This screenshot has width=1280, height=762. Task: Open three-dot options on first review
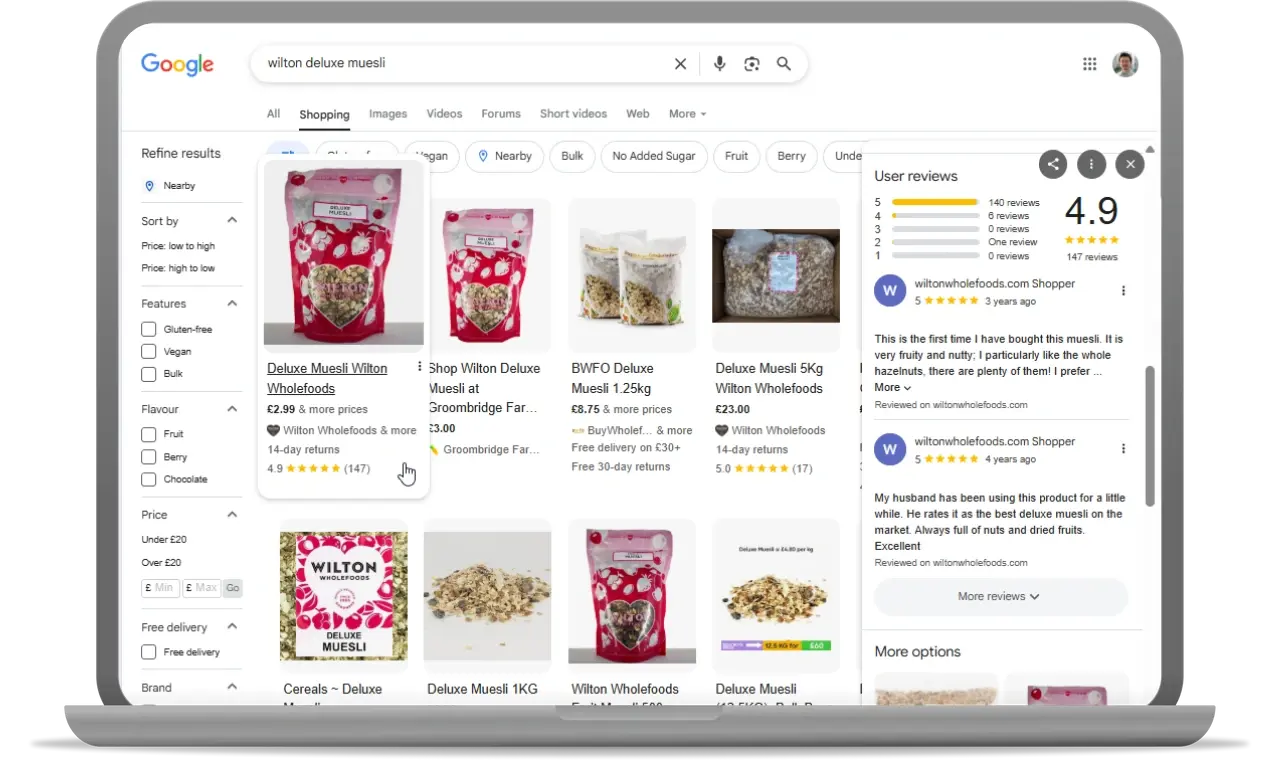click(1123, 291)
